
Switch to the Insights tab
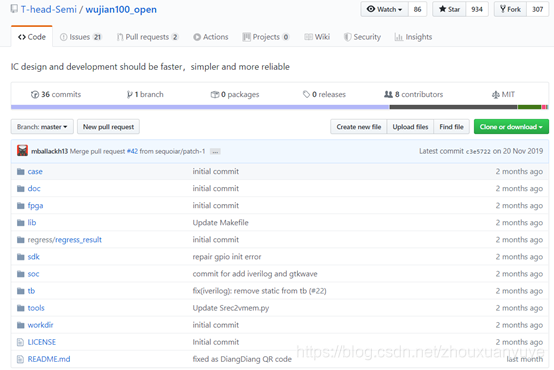413,37
